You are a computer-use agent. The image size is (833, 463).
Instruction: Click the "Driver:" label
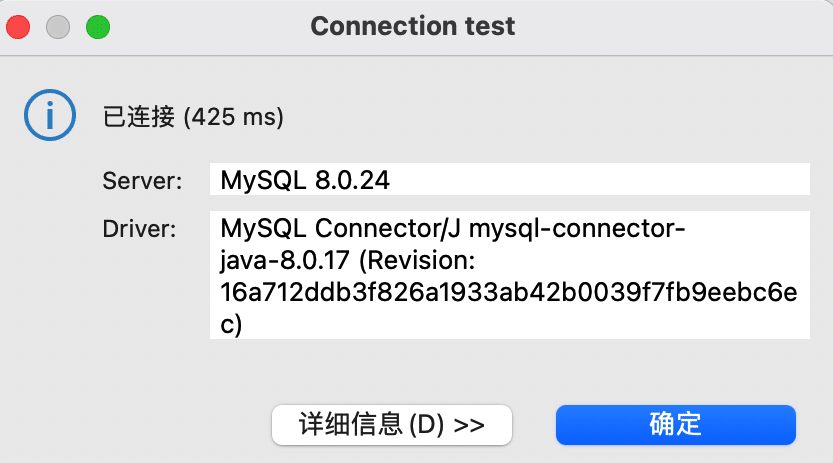point(140,229)
